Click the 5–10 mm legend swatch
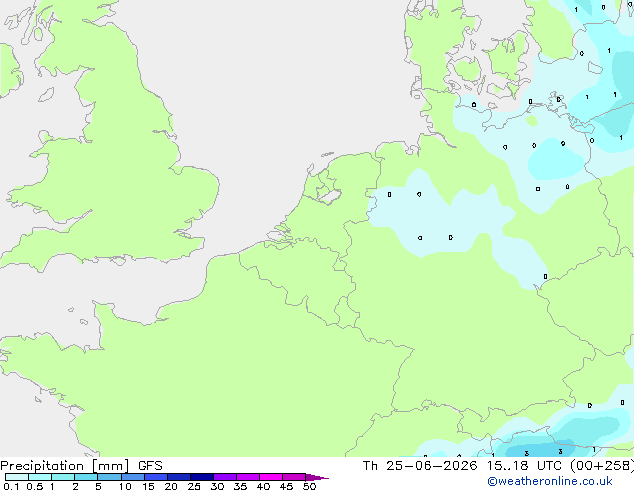The image size is (634, 490). pos(109,477)
